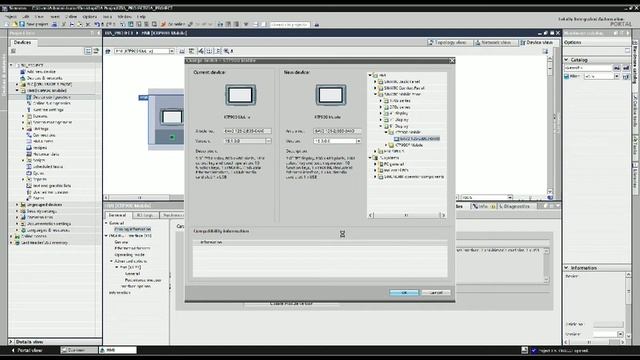Screen dimensions: 640x360
Task: Select the Diagnostics tab in inspector window
Action: [x=515, y=207]
